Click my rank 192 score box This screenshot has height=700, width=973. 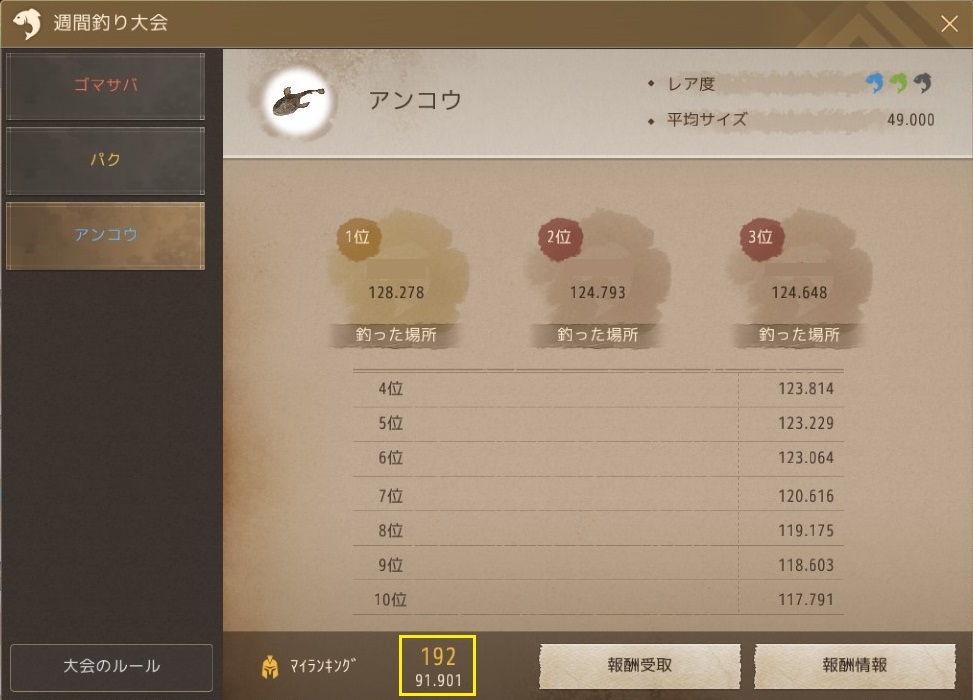click(x=437, y=666)
